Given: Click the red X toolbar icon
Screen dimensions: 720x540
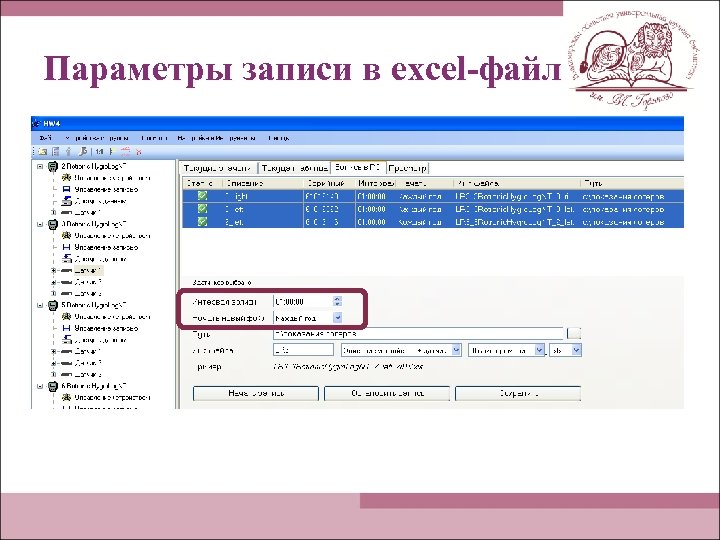Looking at the screenshot, I should 139,152.
